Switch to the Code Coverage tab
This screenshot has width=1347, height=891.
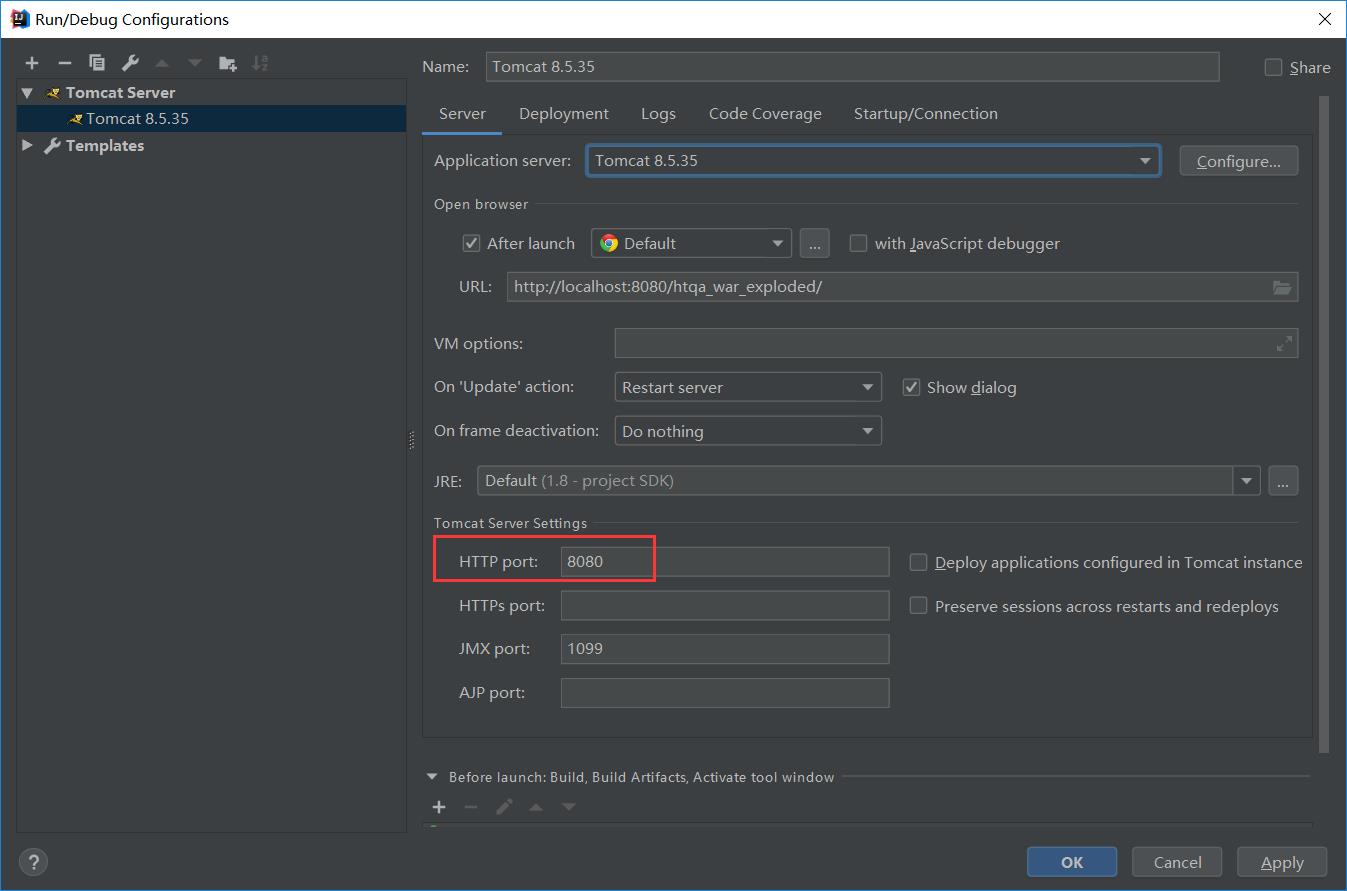point(765,114)
